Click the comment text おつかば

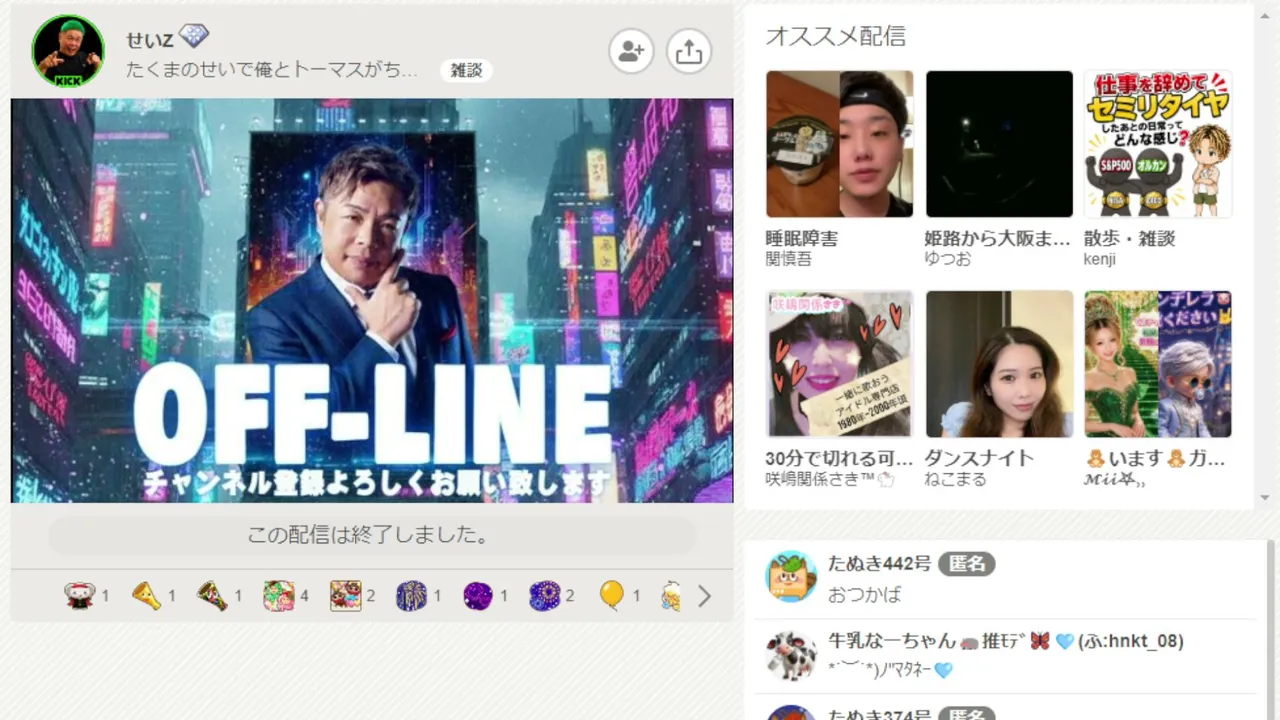[865, 594]
